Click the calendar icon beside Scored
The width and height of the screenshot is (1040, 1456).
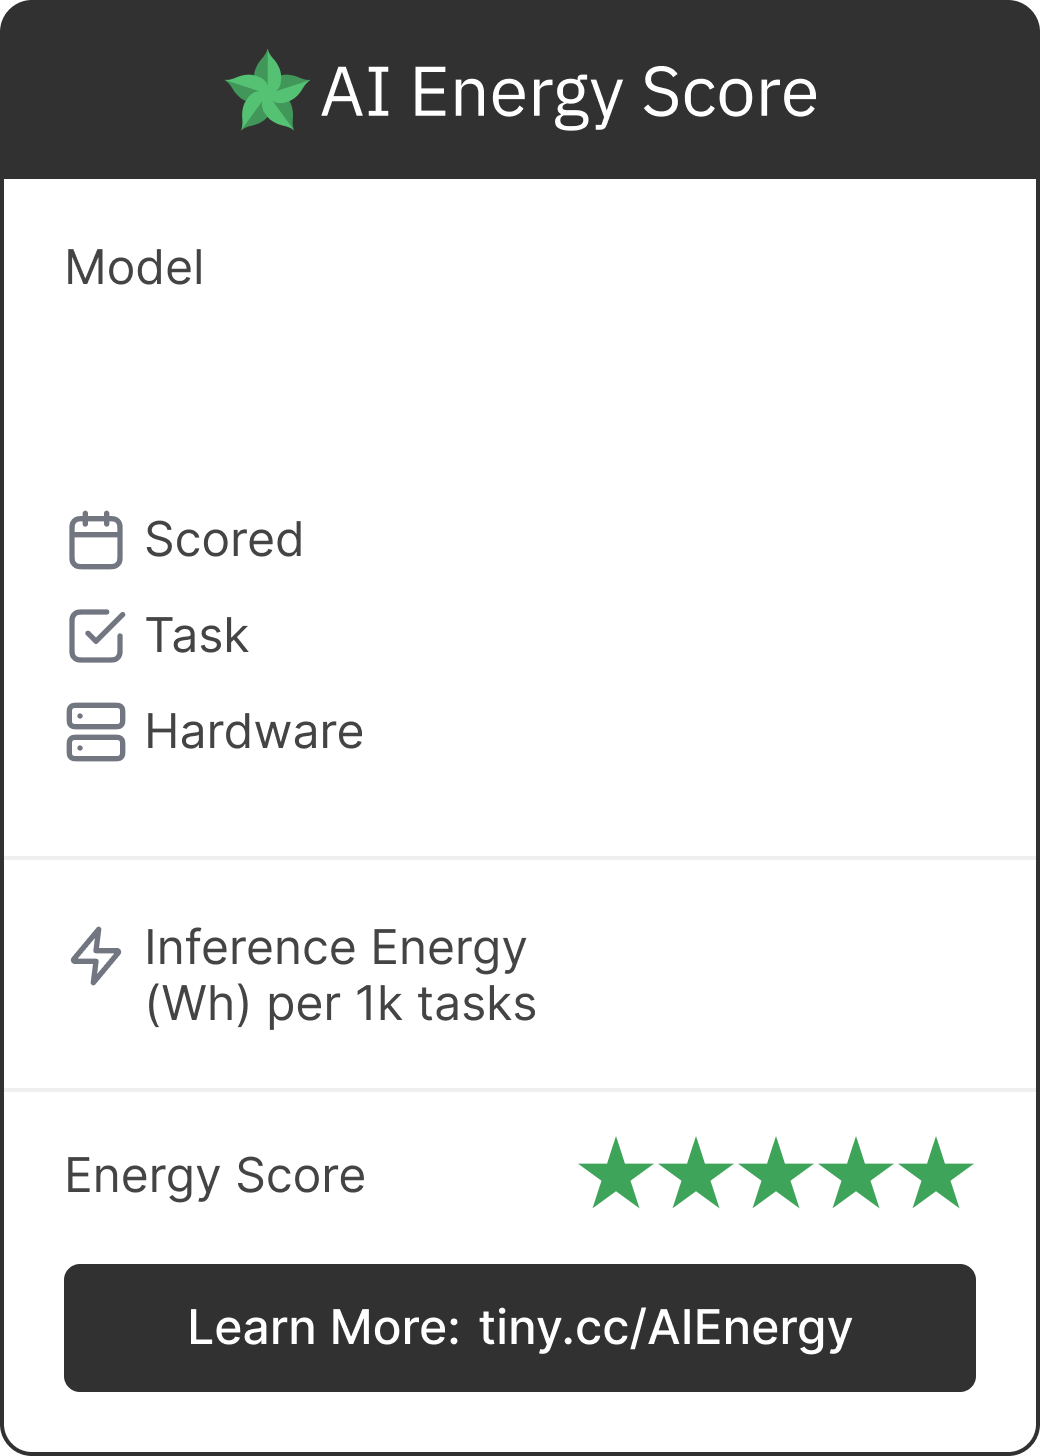click(x=96, y=540)
